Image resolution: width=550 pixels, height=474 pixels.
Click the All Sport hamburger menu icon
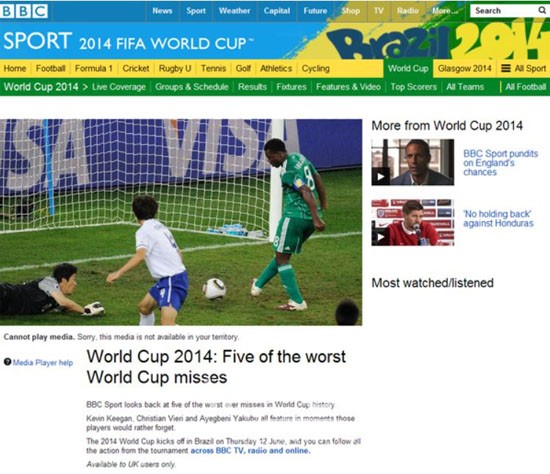(505, 68)
